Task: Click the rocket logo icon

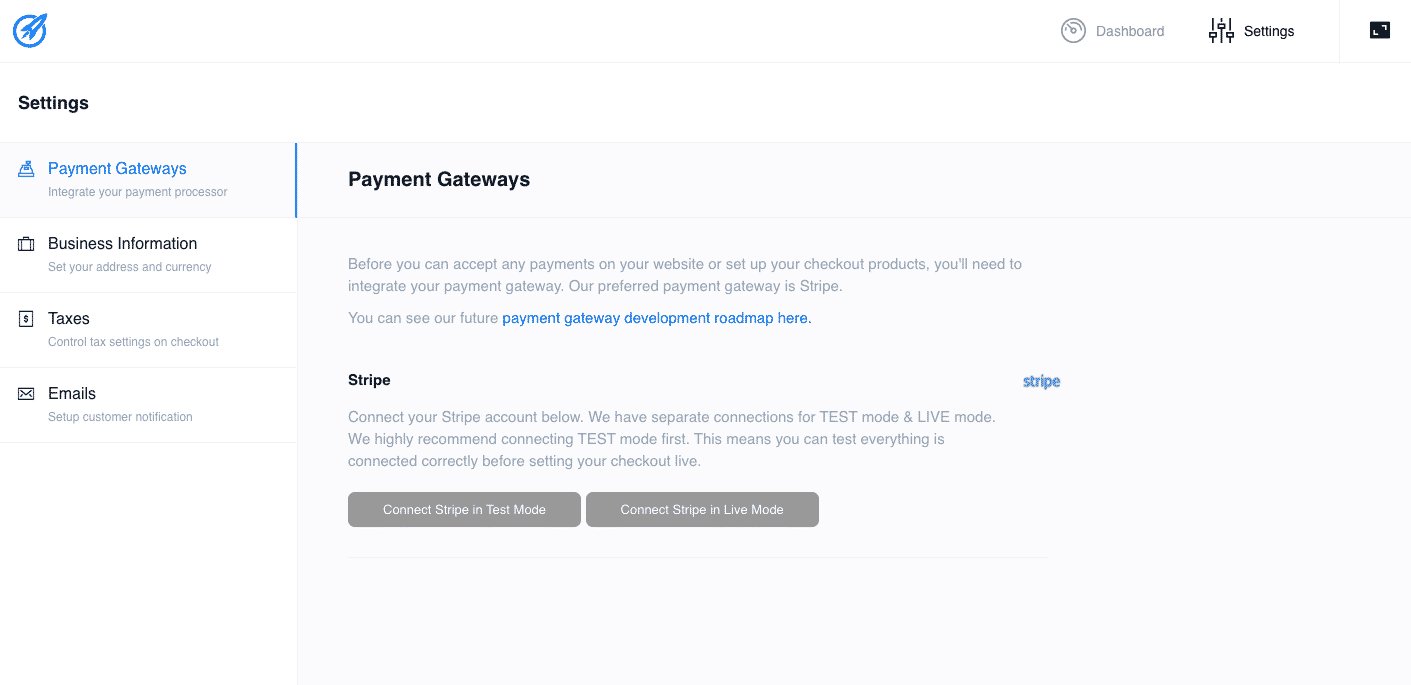Action: tap(30, 31)
